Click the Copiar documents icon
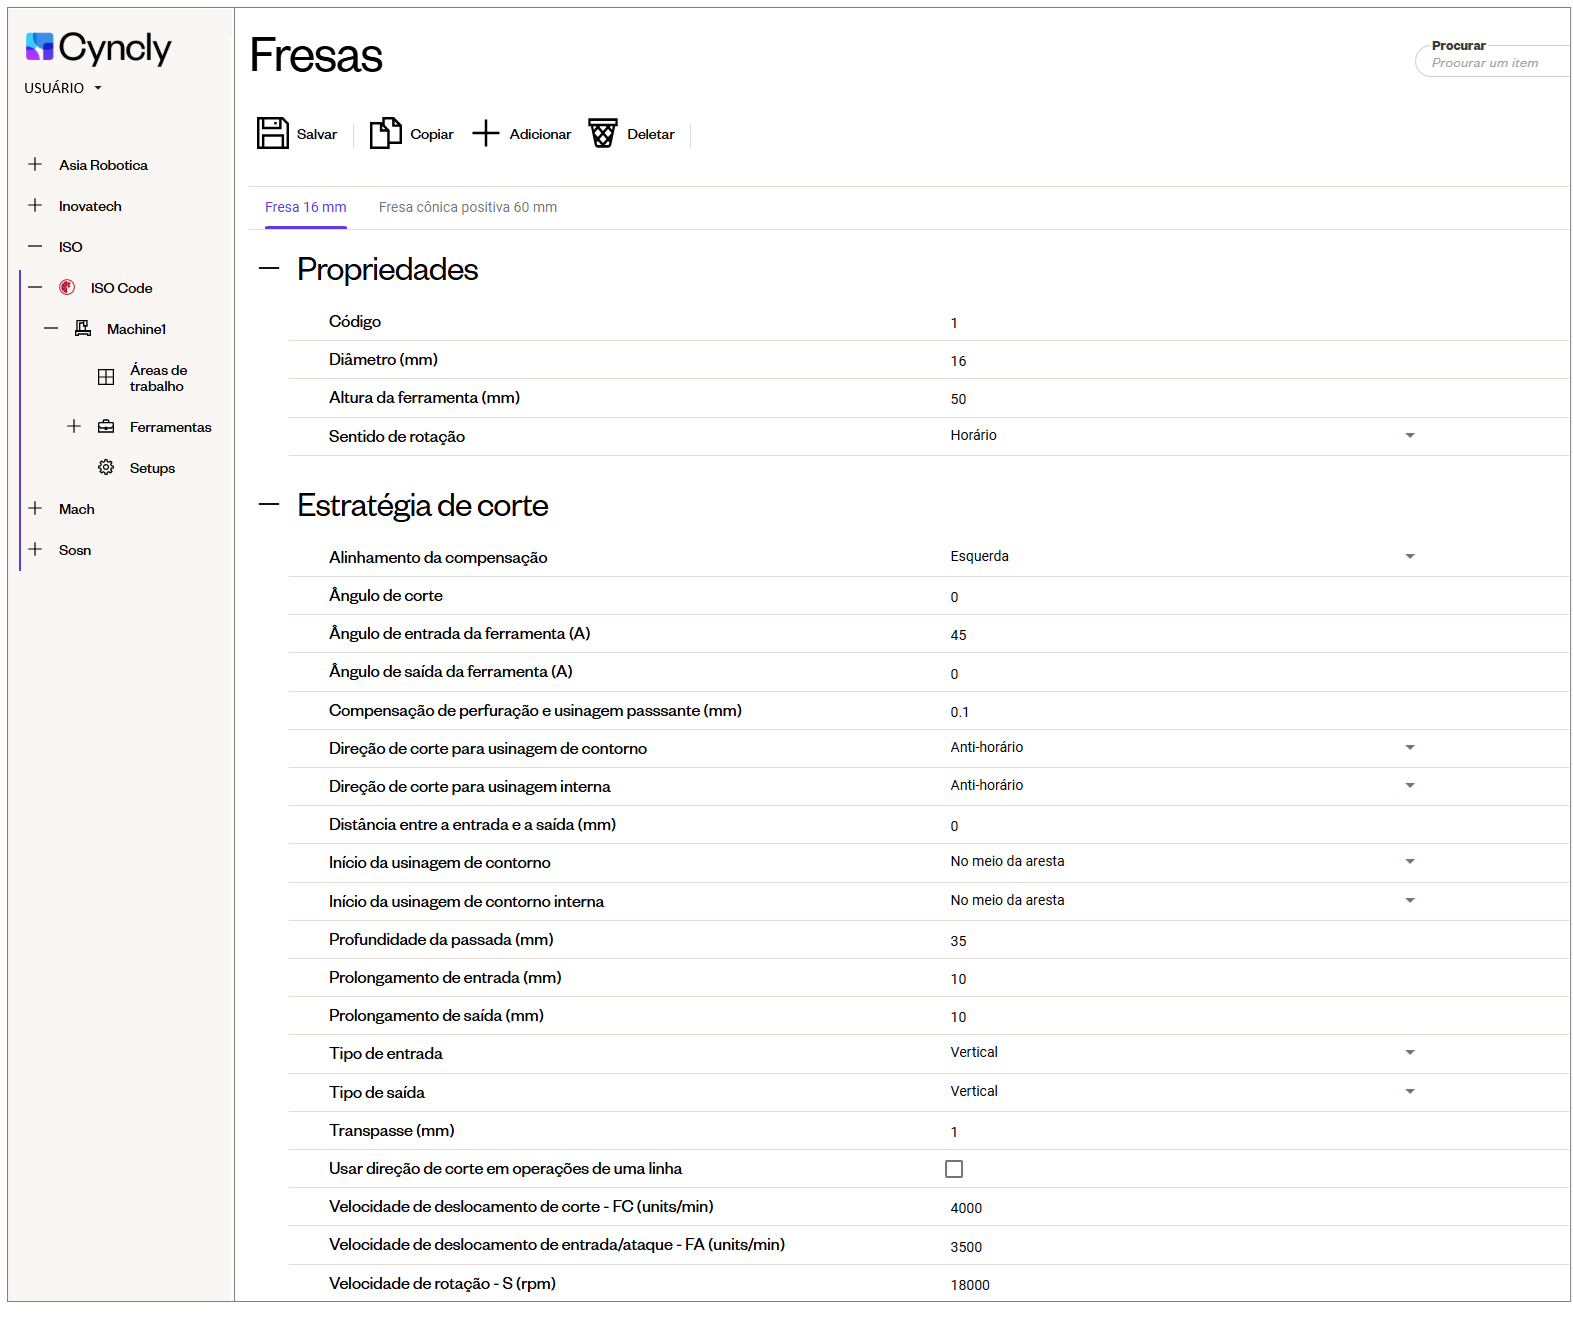1573x1319 pixels. (385, 133)
